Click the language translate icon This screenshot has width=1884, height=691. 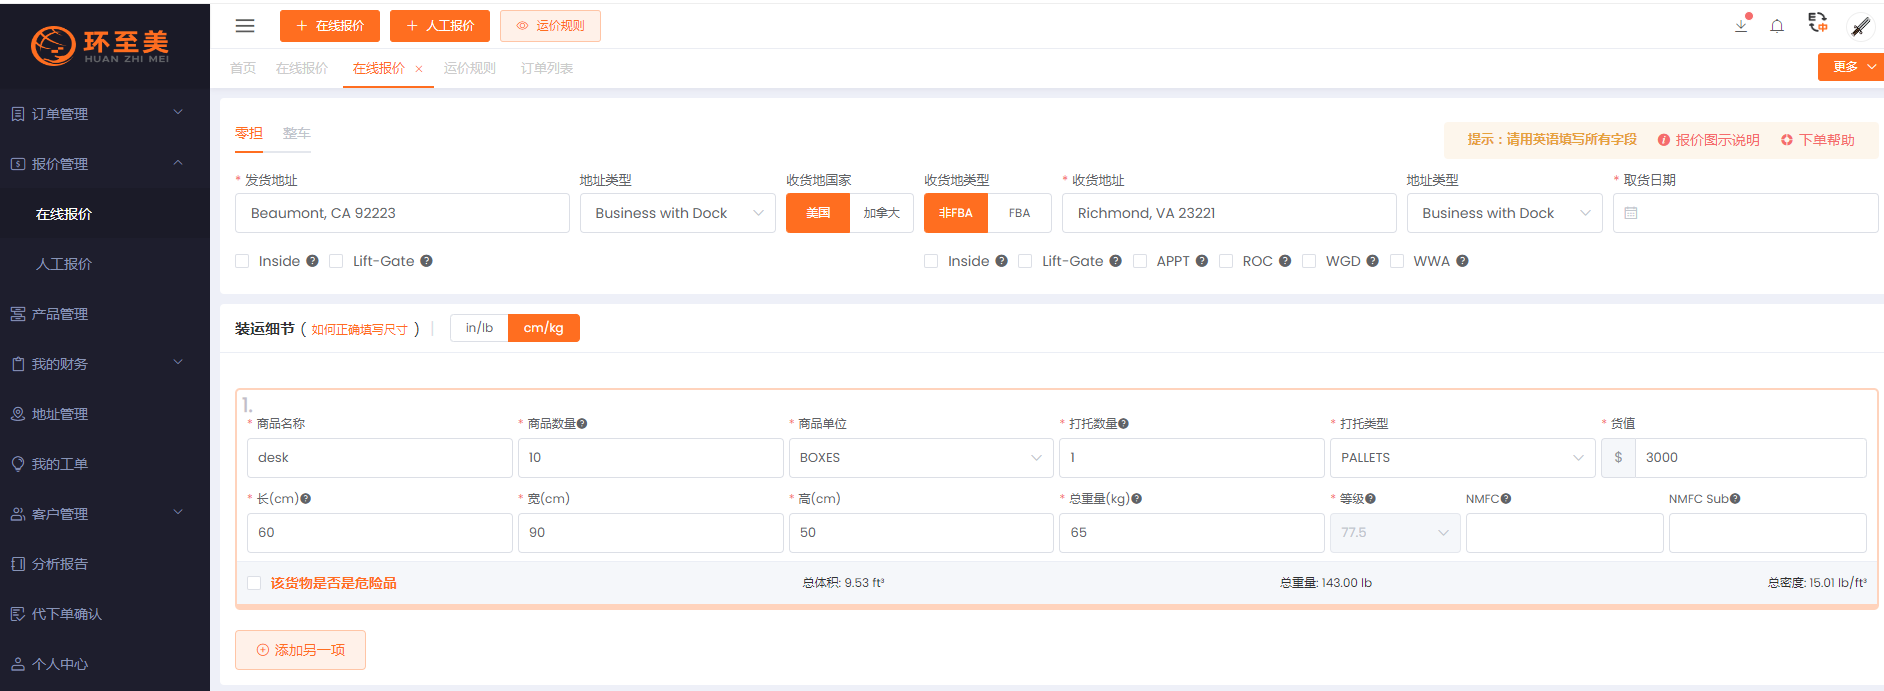[x=1818, y=23]
